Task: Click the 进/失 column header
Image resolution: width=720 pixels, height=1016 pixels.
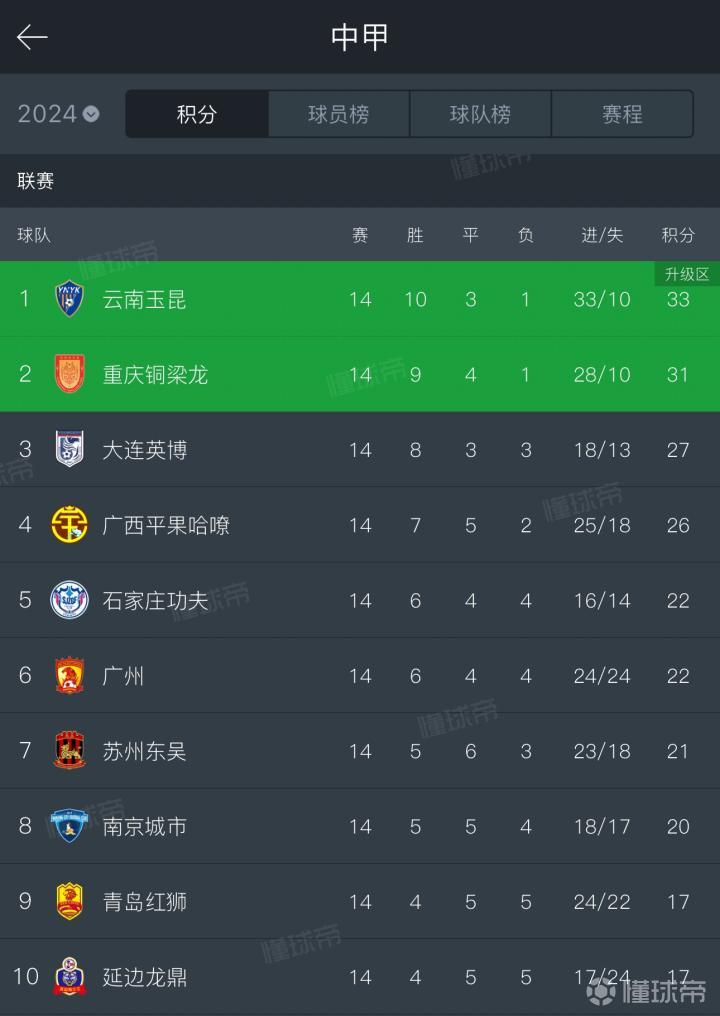Action: [x=602, y=235]
